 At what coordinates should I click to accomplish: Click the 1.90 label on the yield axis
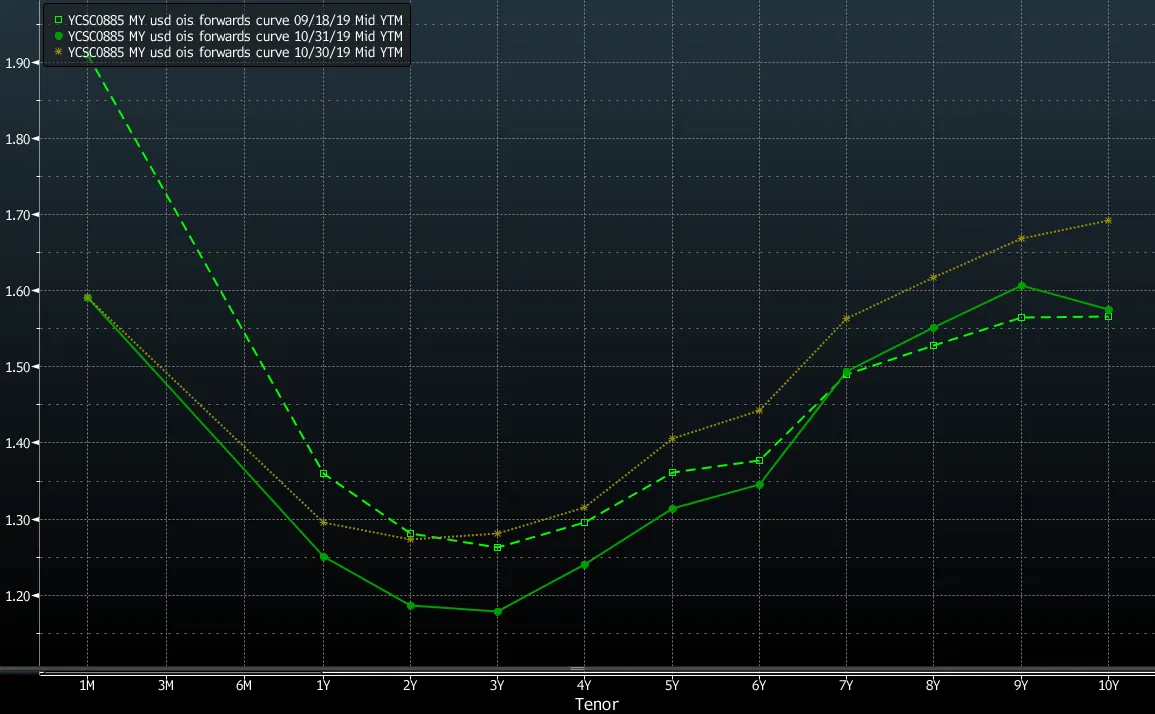click(x=18, y=62)
